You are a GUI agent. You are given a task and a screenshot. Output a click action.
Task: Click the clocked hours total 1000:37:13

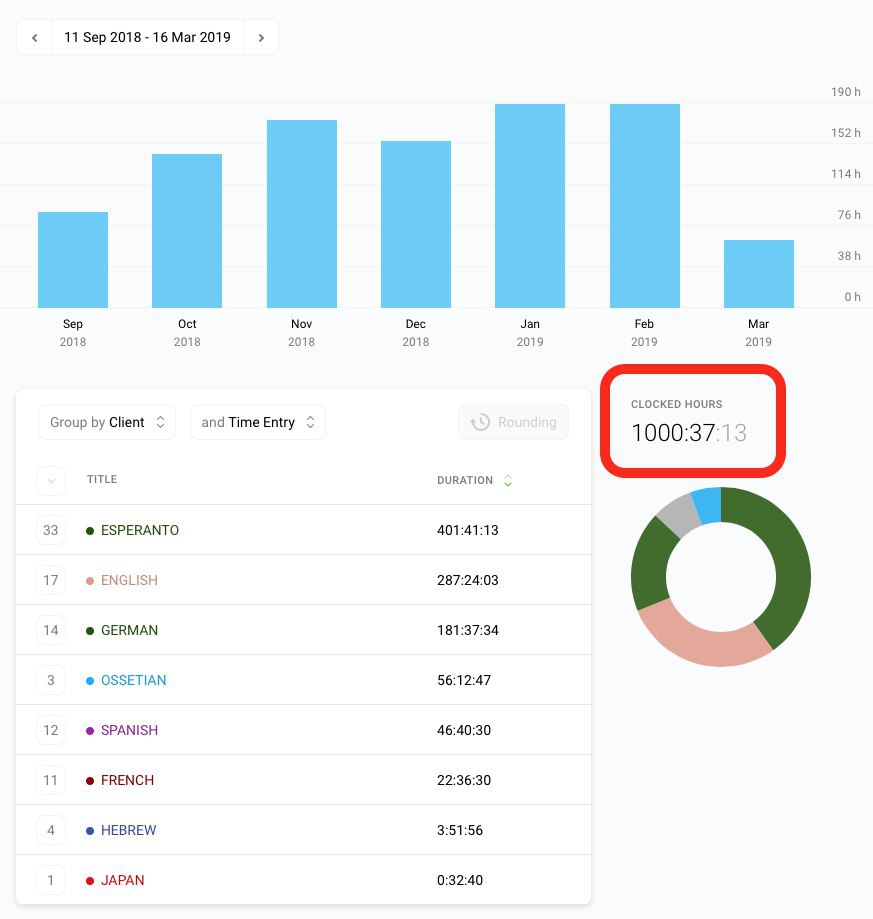tap(689, 433)
